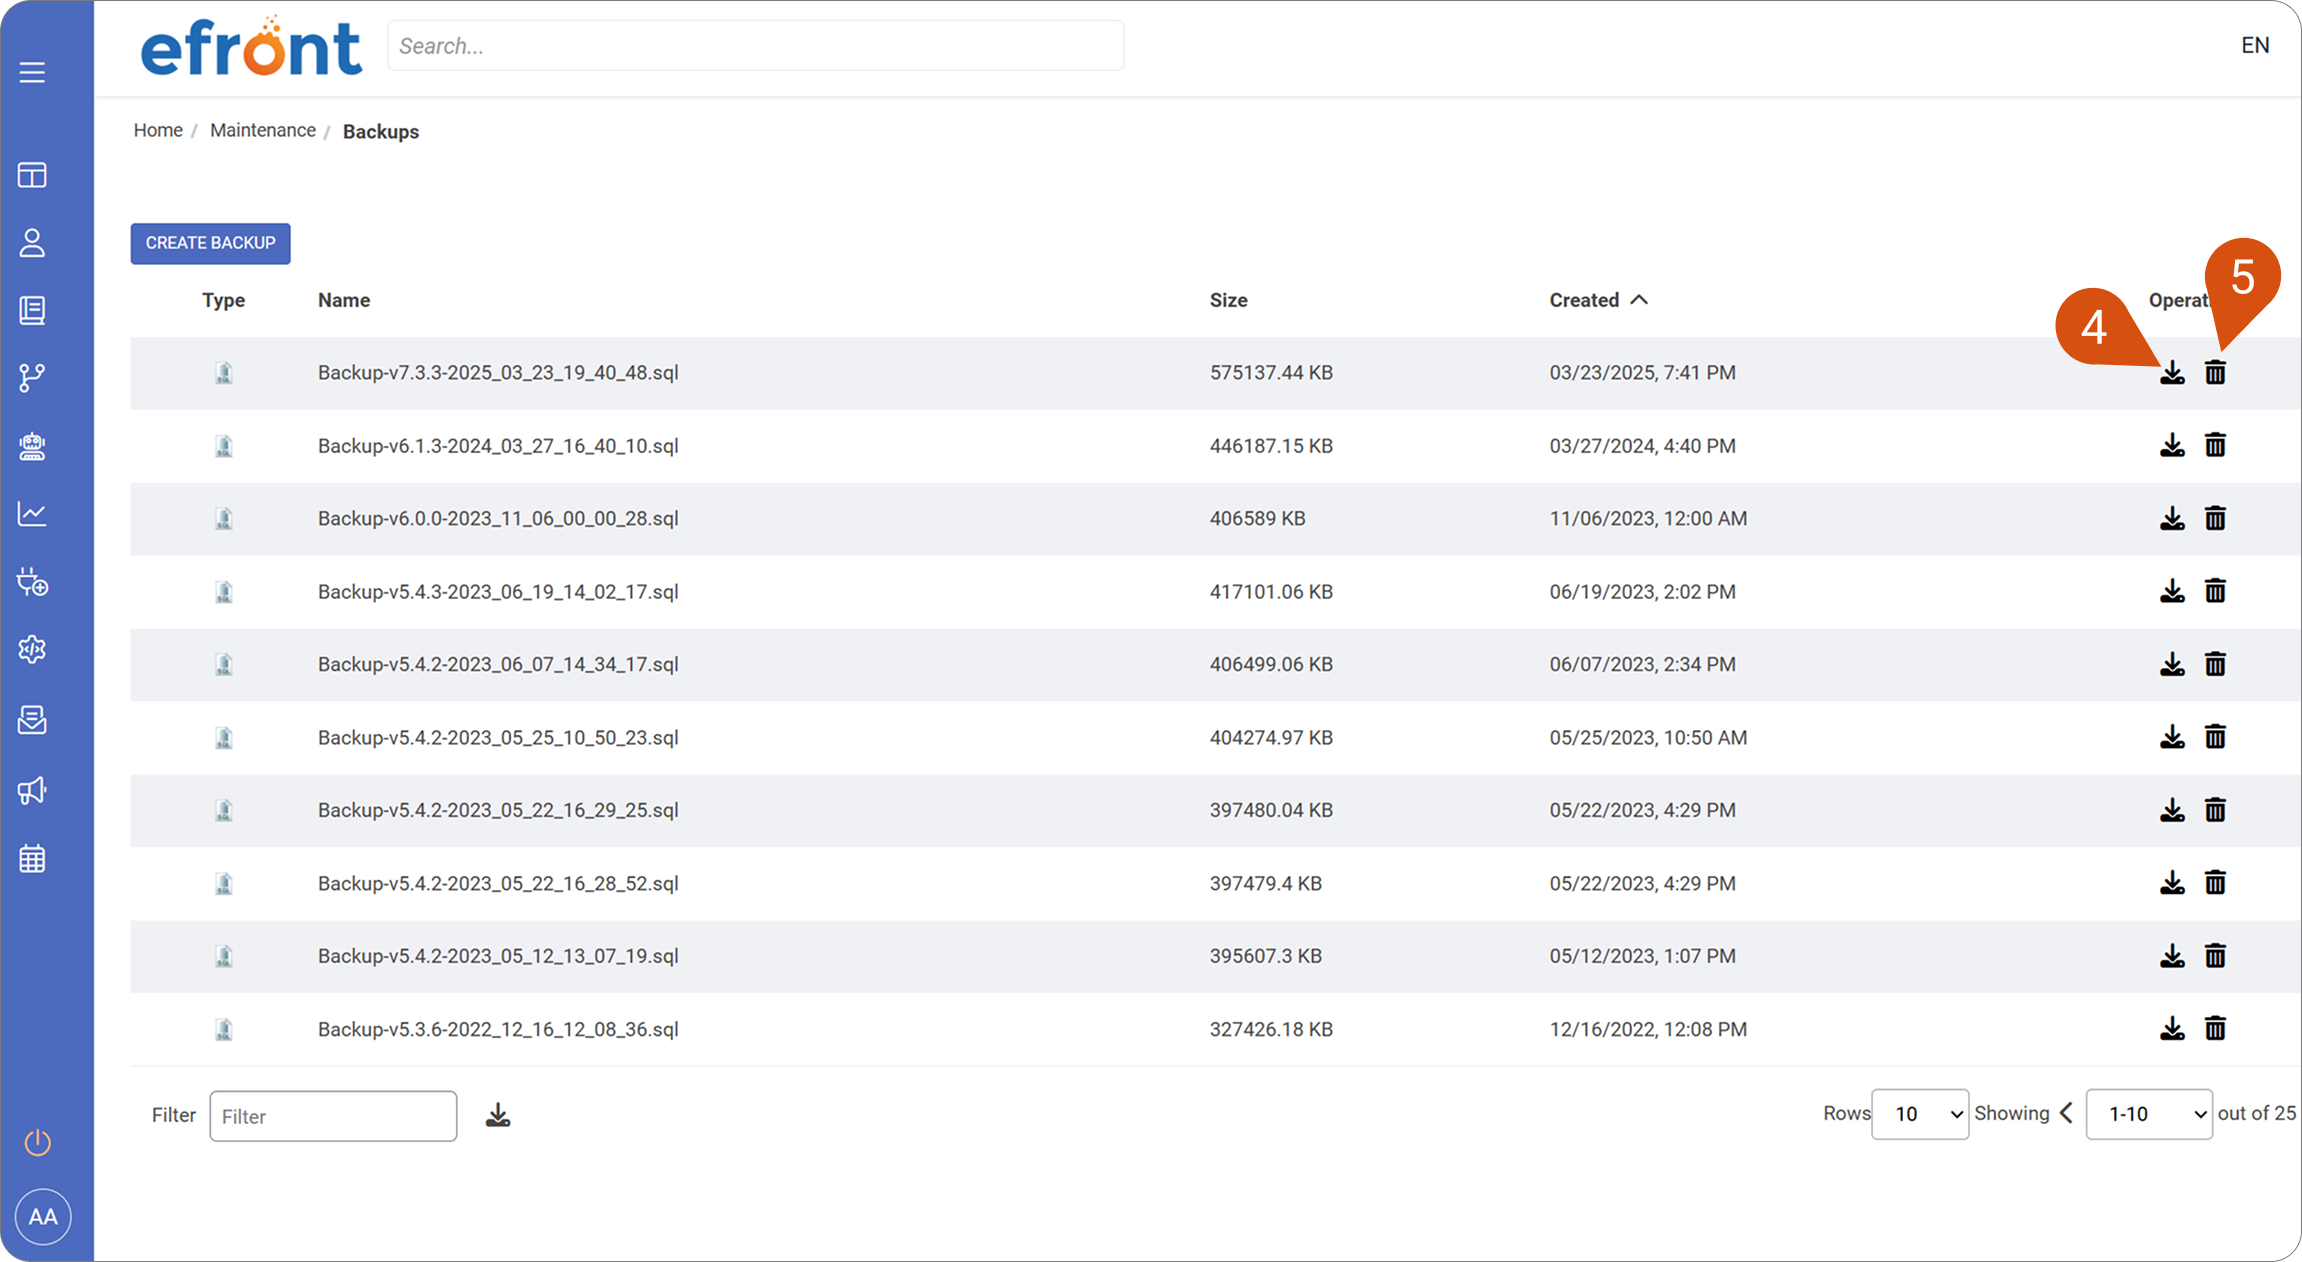Download Backup-v7.3.3-2025_03_23 file
The image size is (2302, 1262).
[x=2172, y=373]
